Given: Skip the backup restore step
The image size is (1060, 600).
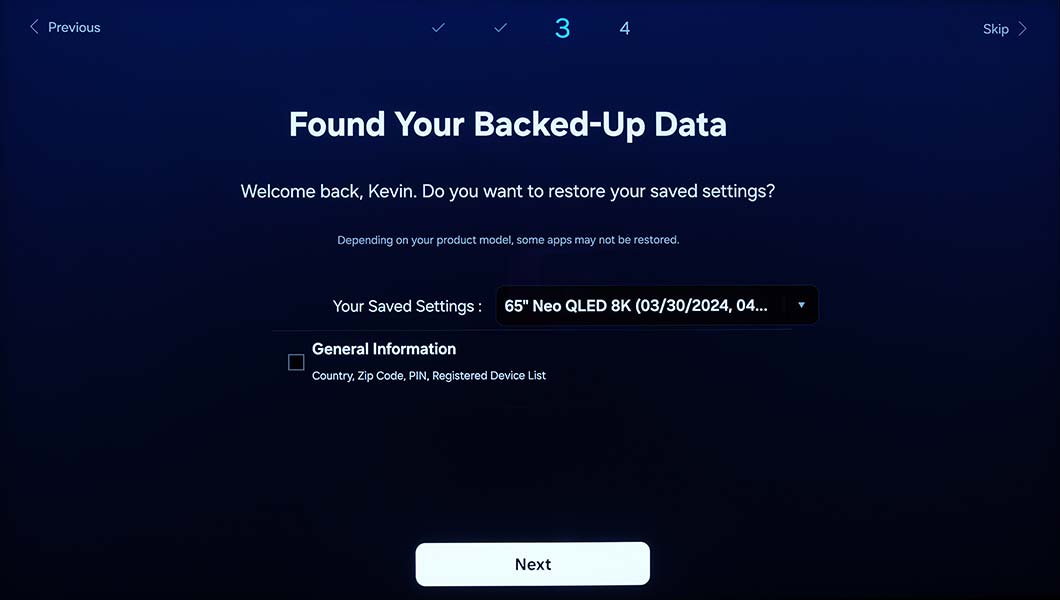Looking at the screenshot, I should pos(996,28).
